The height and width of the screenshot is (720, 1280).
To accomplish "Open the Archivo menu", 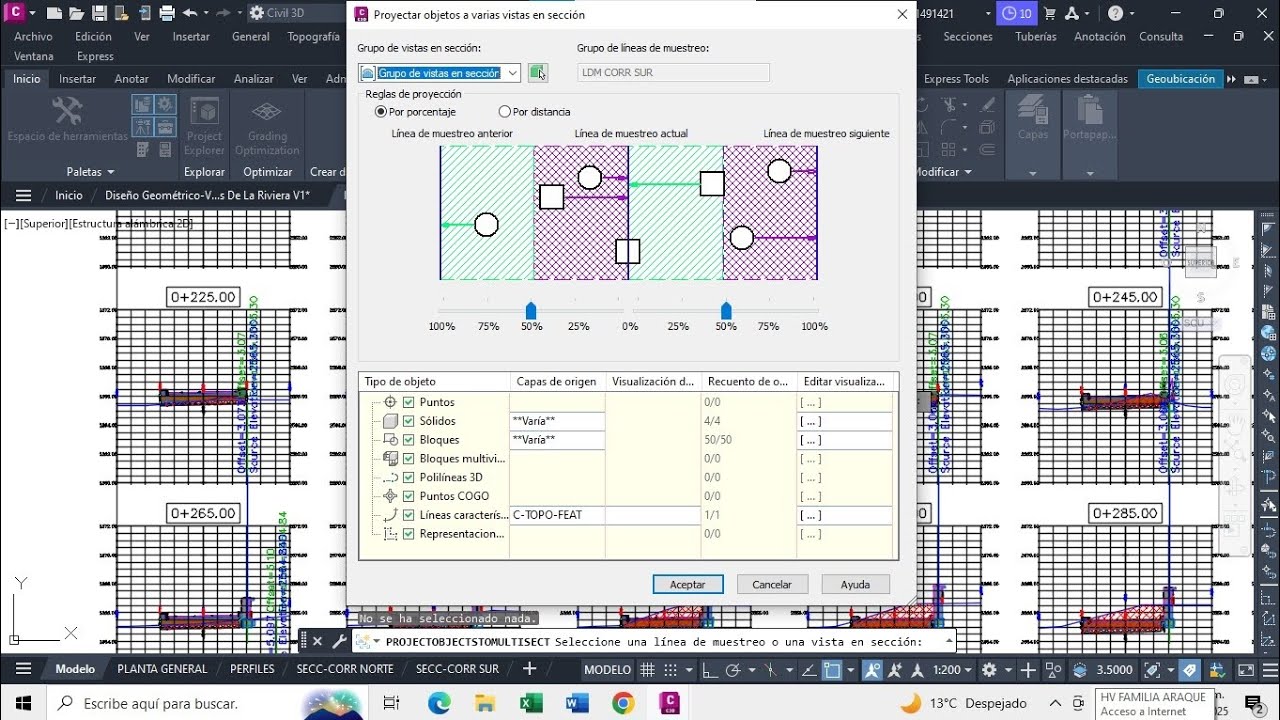I will (x=33, y=36).
